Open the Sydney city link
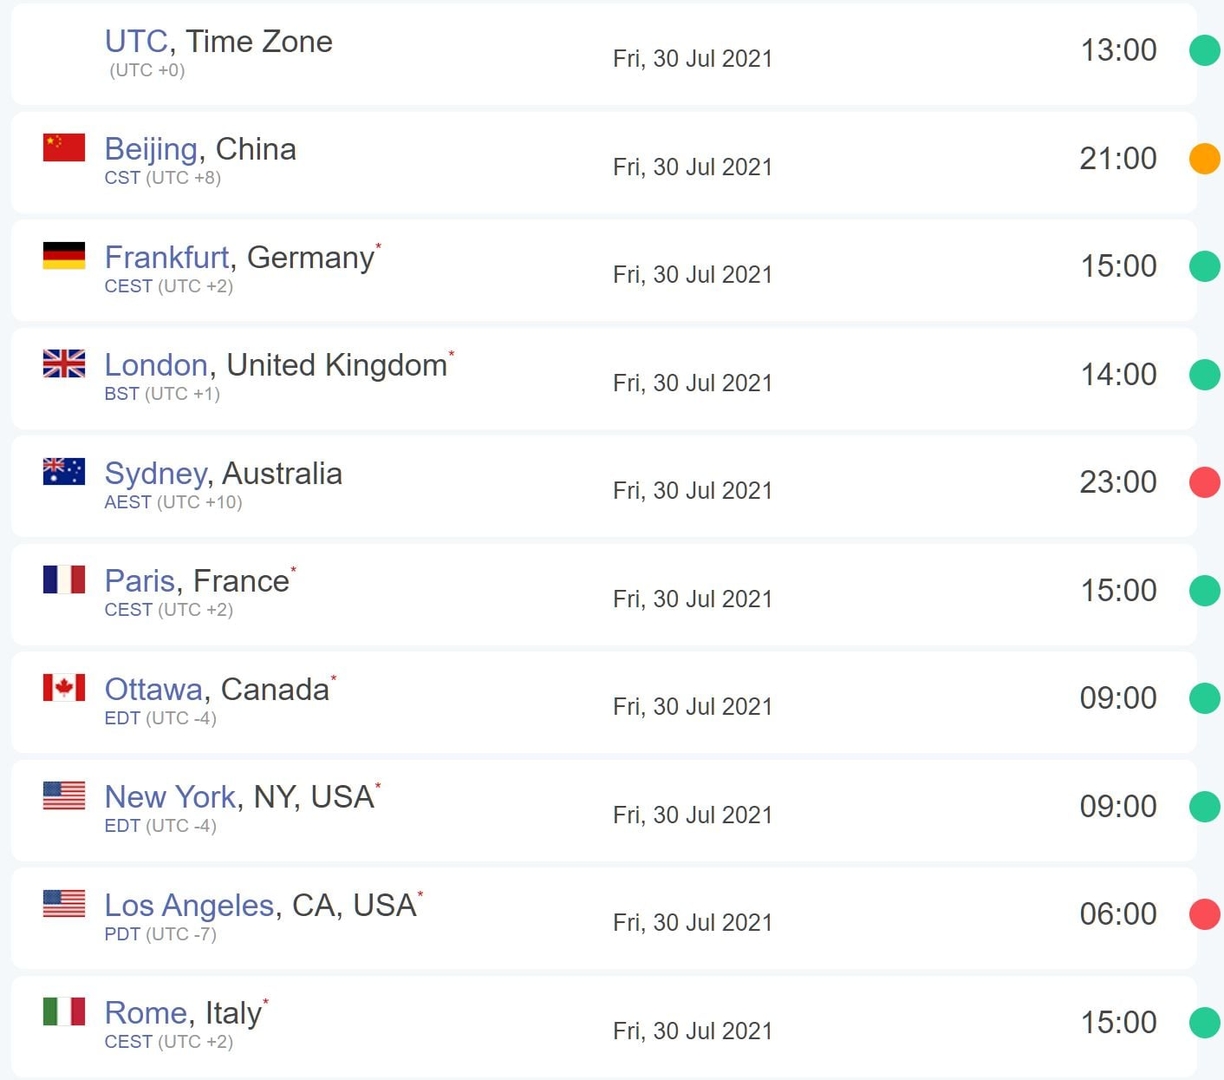The width and height of the screenshot is (1224, 1080). pyautogui.click(x=156, y=474)
